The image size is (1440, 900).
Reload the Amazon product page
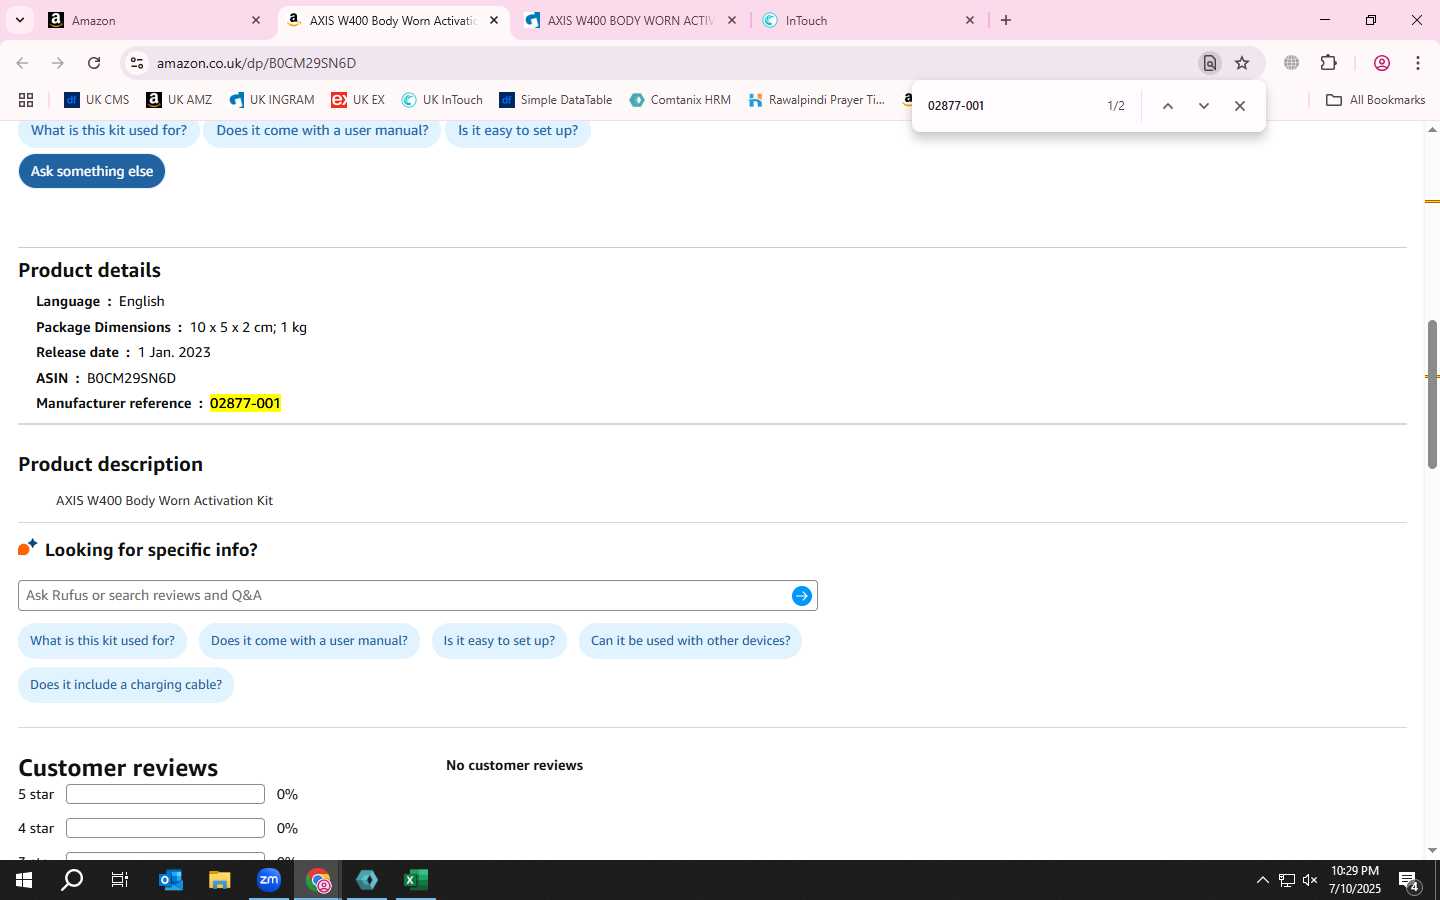click(x=94, y=63)
